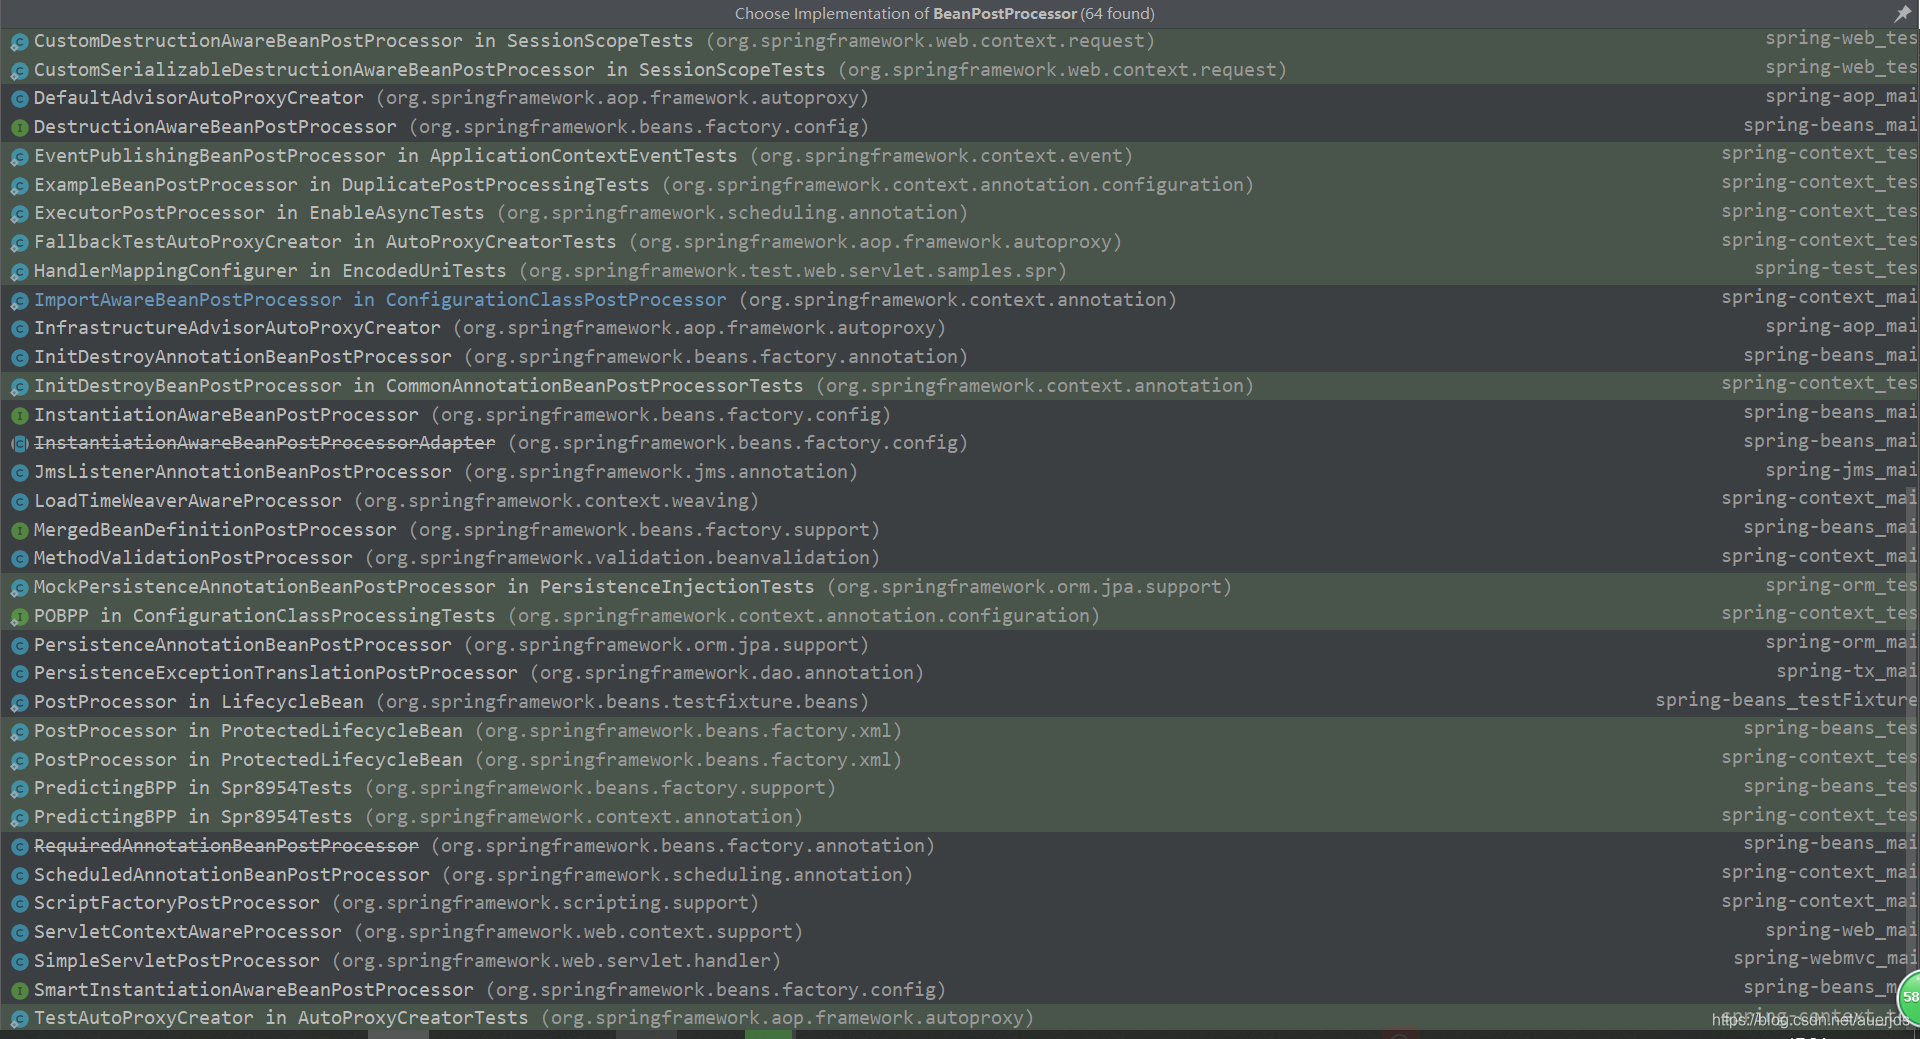Click interface icon beside InstantiationAwareBeanPostProcessor
The image size is (1920, 1039).
[19, 416]
